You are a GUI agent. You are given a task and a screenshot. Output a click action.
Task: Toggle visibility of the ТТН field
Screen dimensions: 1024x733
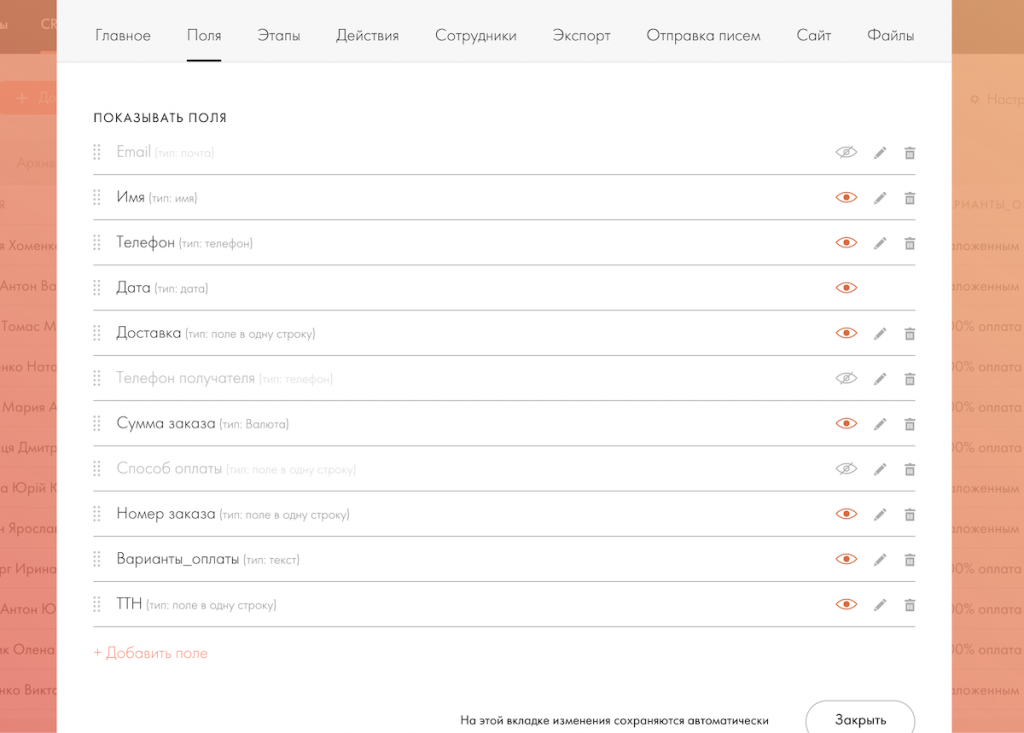[846, 605]
